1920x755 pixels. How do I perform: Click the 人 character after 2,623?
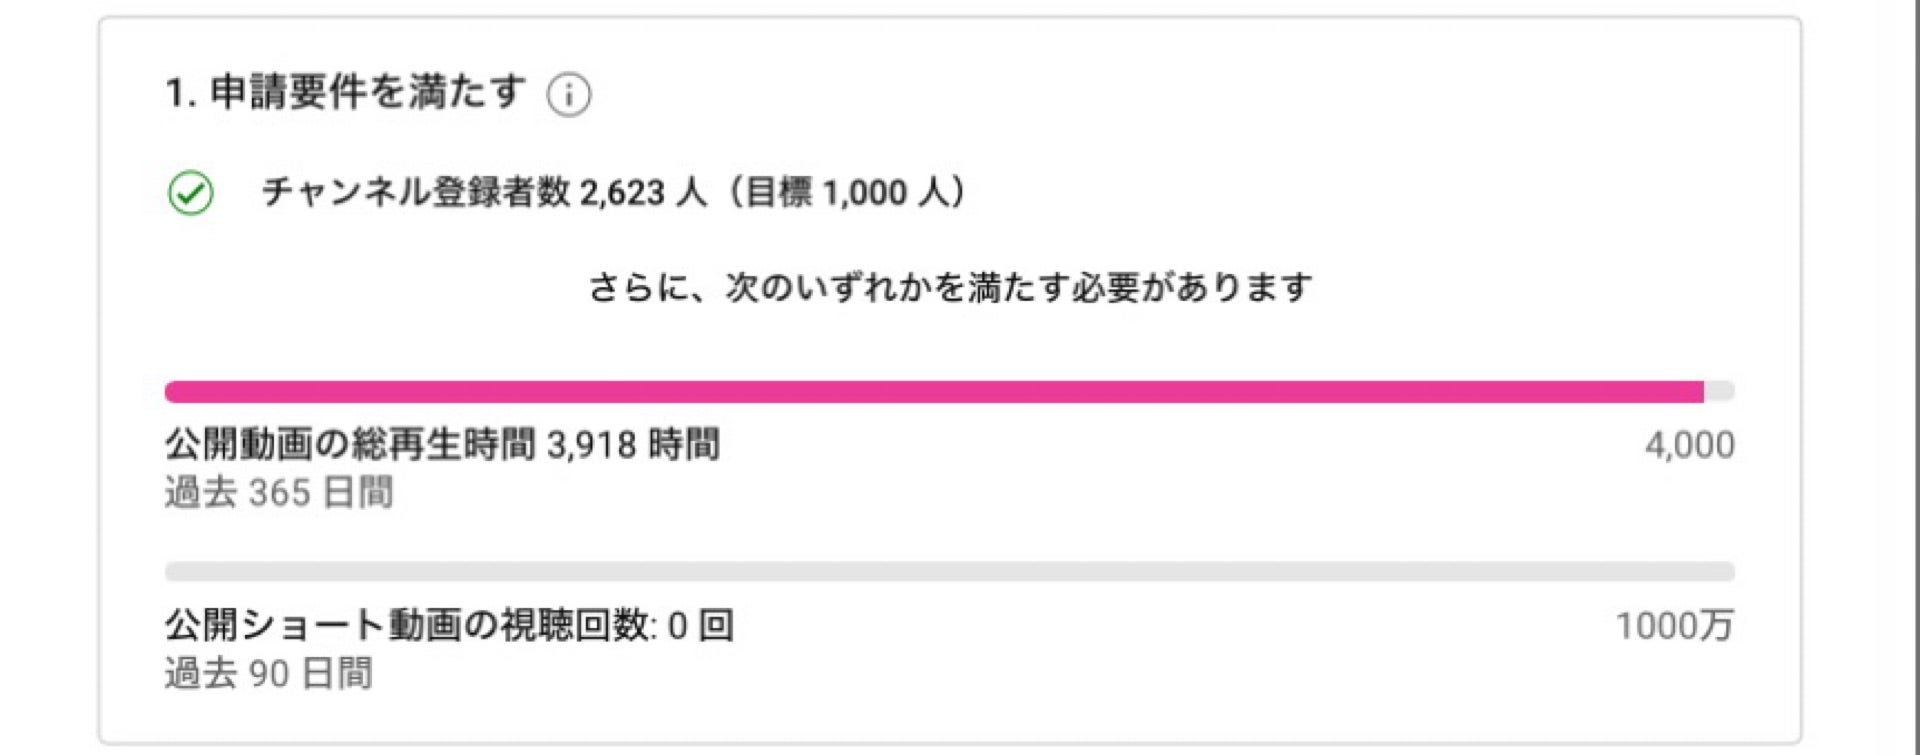(x=690, y=191)
